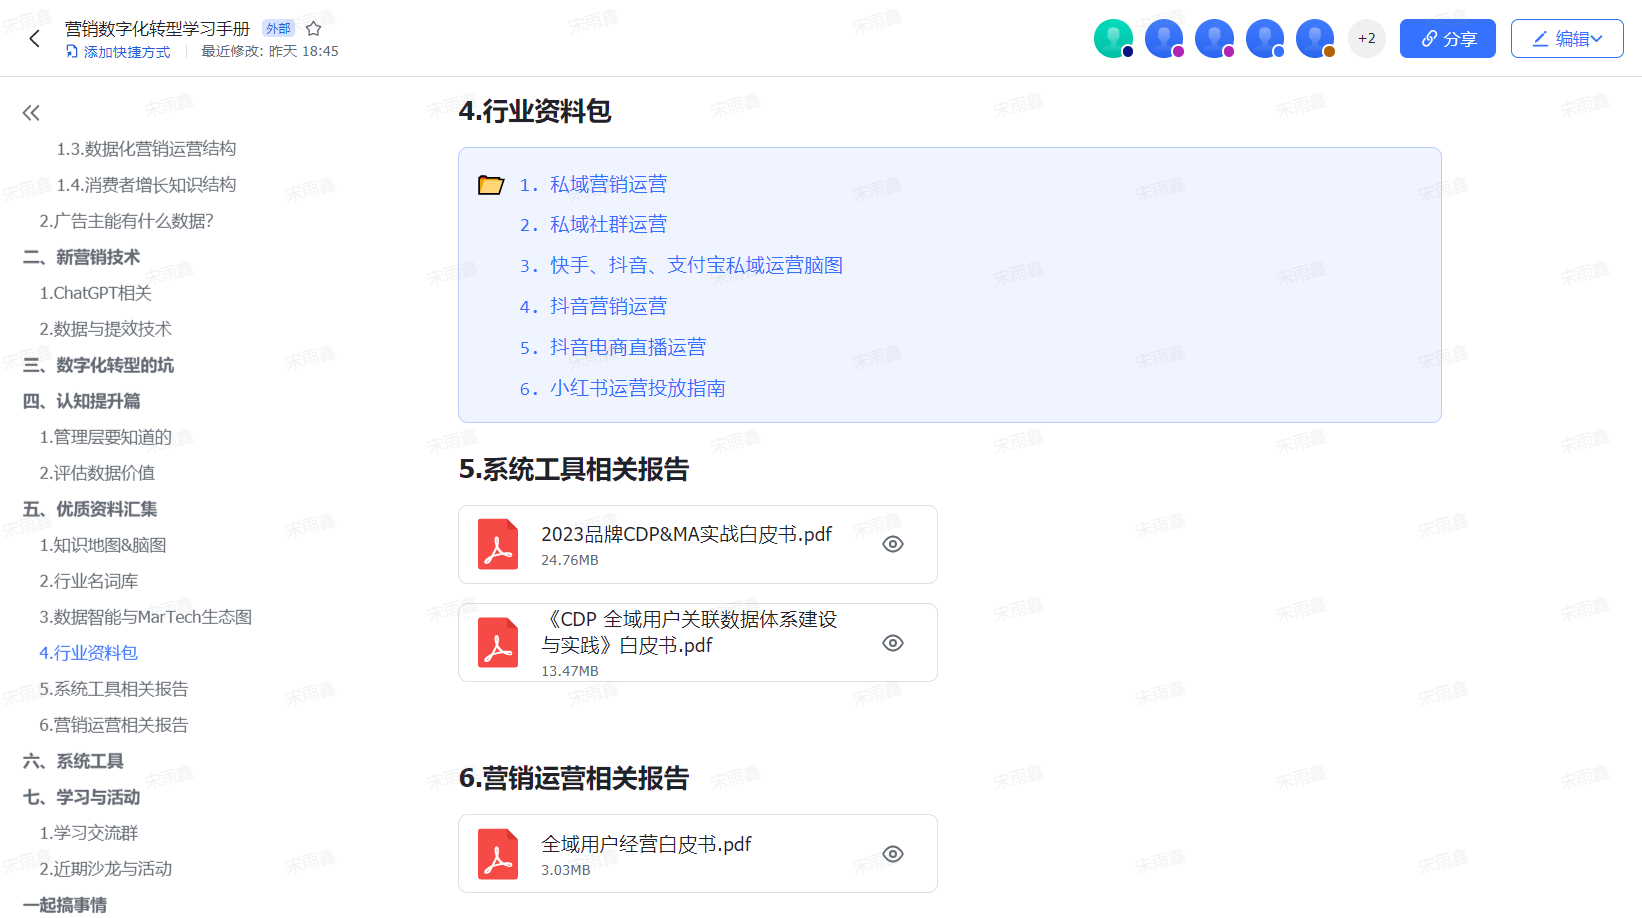Click the folder icon in 行业资料包

[491, 185]
